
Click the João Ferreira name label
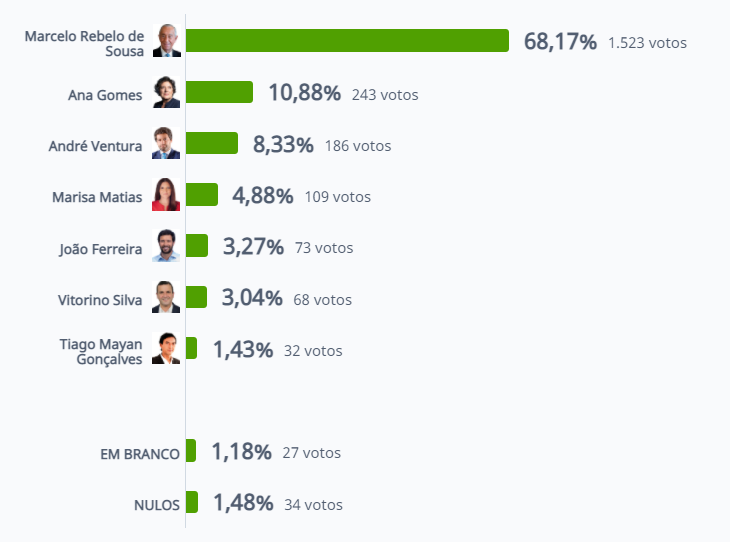coord(101,249)
